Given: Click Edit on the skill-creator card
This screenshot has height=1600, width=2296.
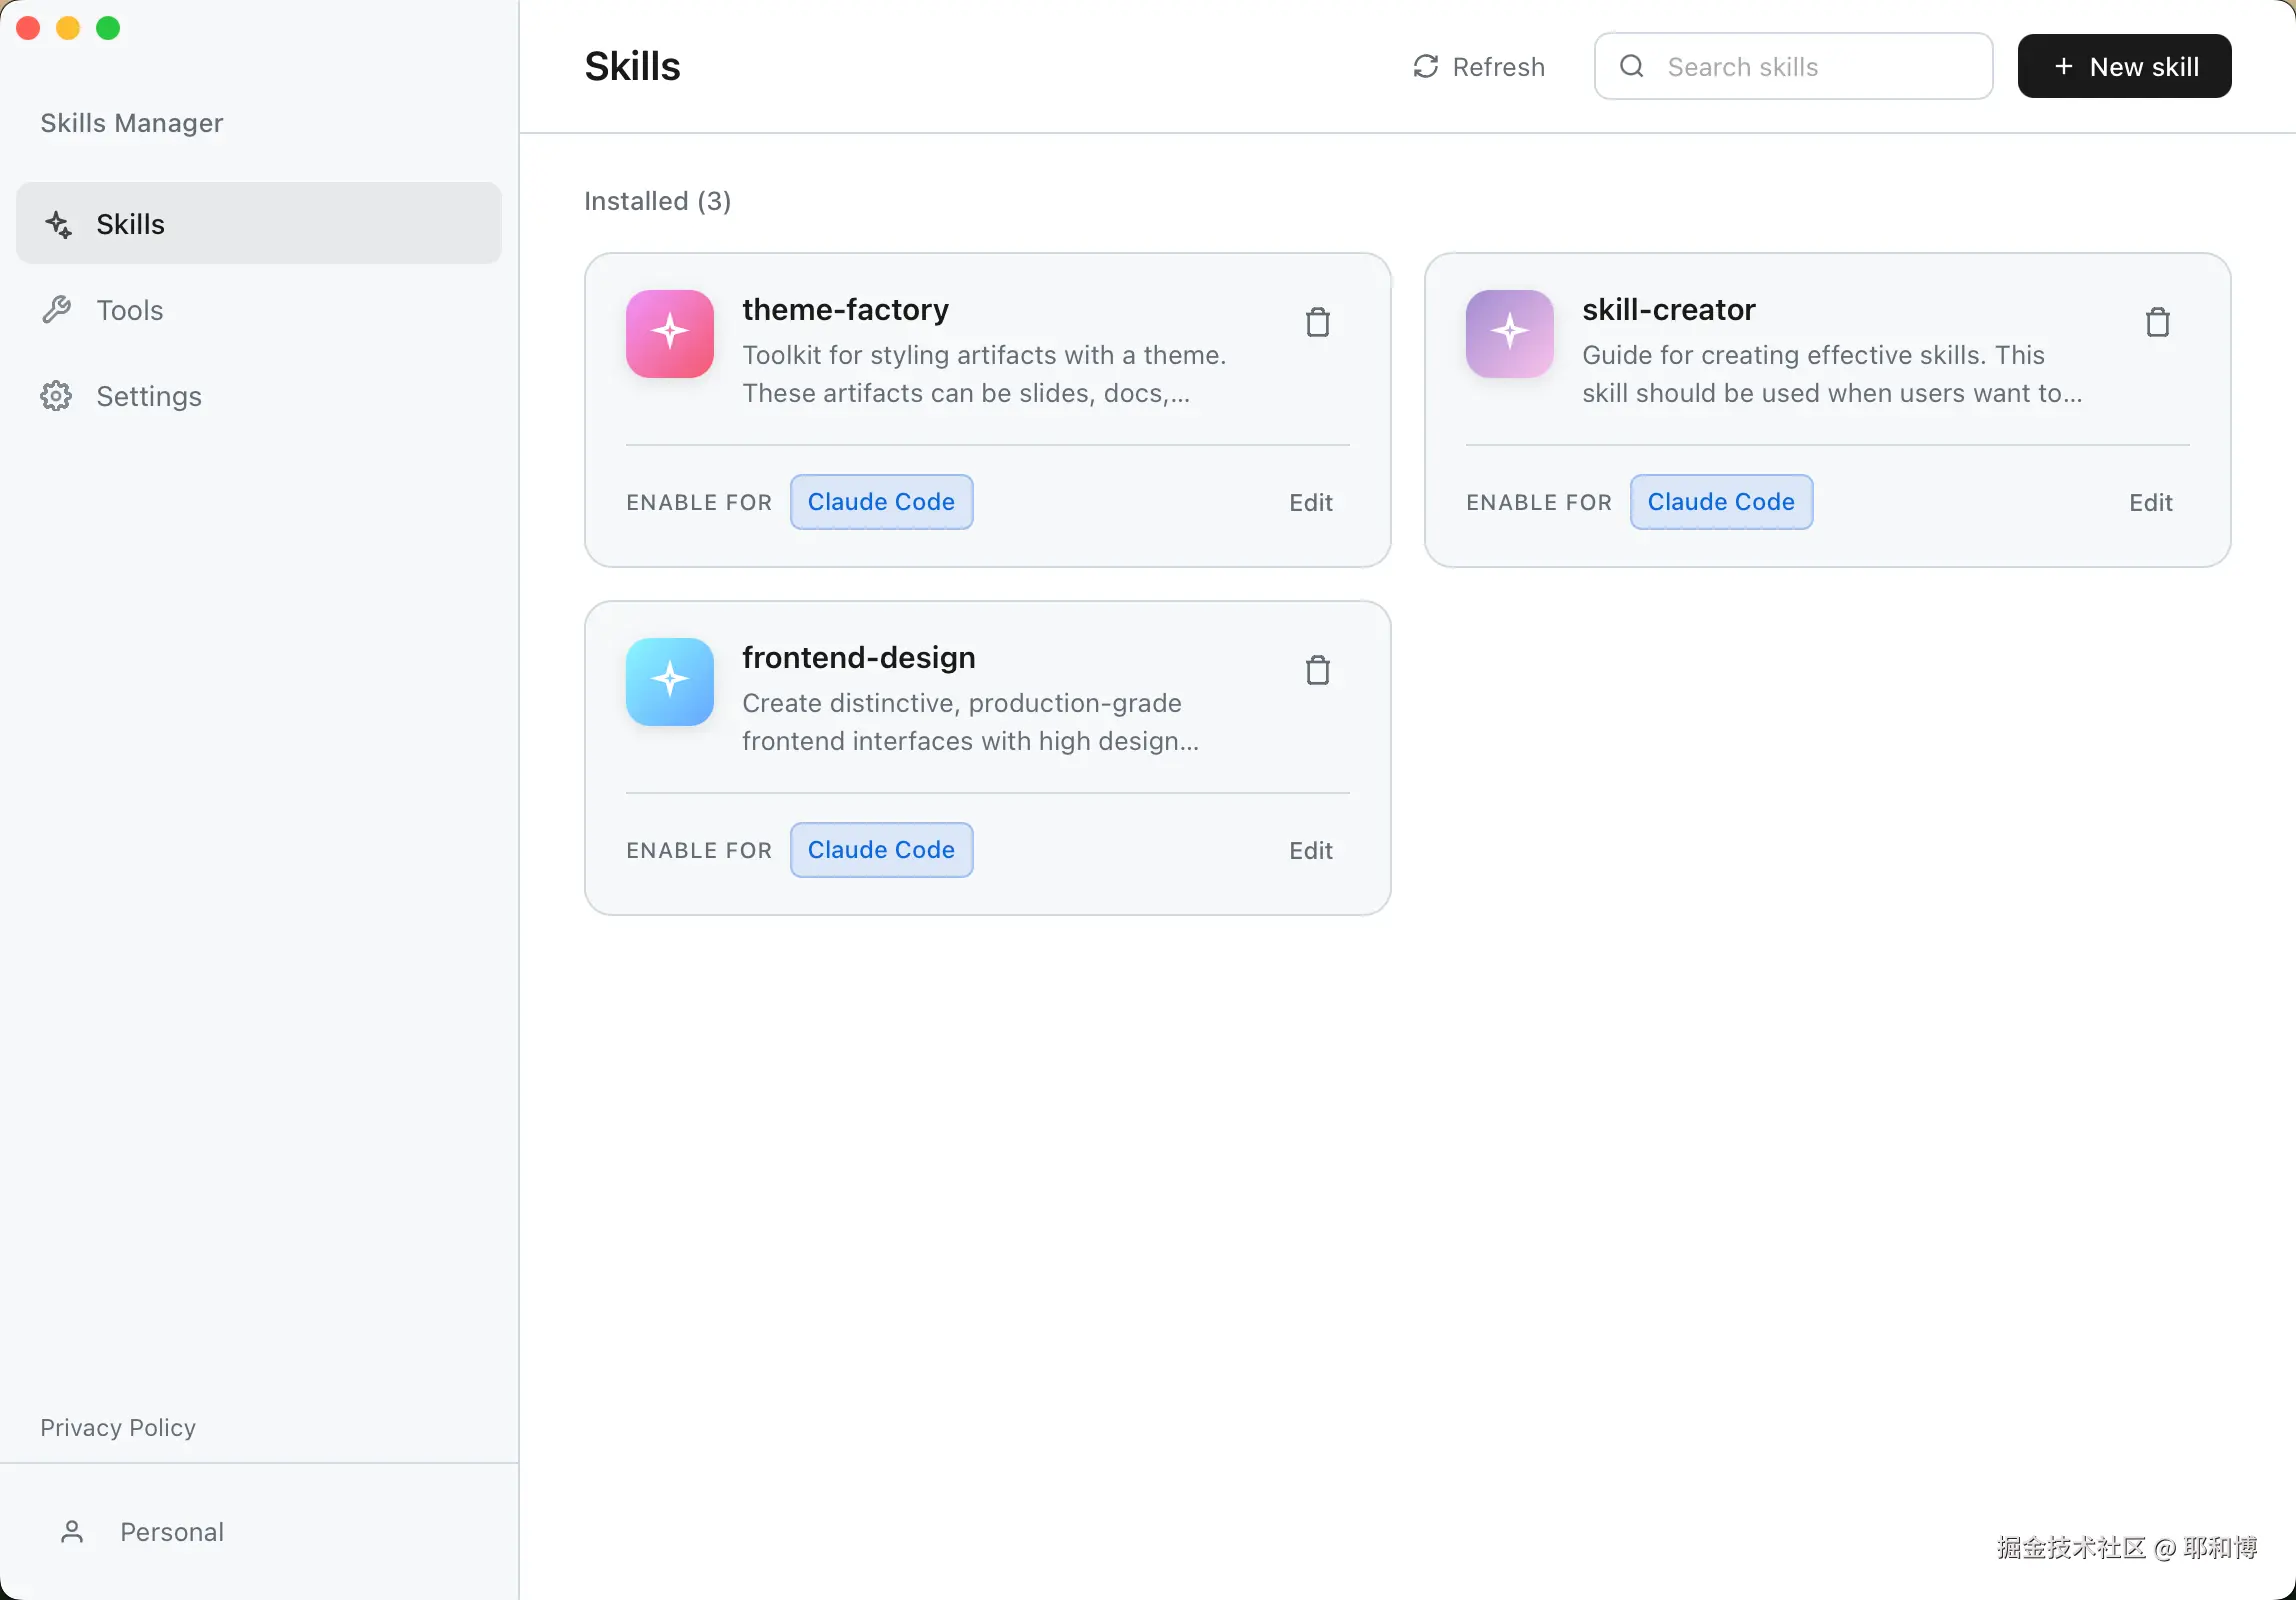Looking at the screenshot, I should point(2150,503).
